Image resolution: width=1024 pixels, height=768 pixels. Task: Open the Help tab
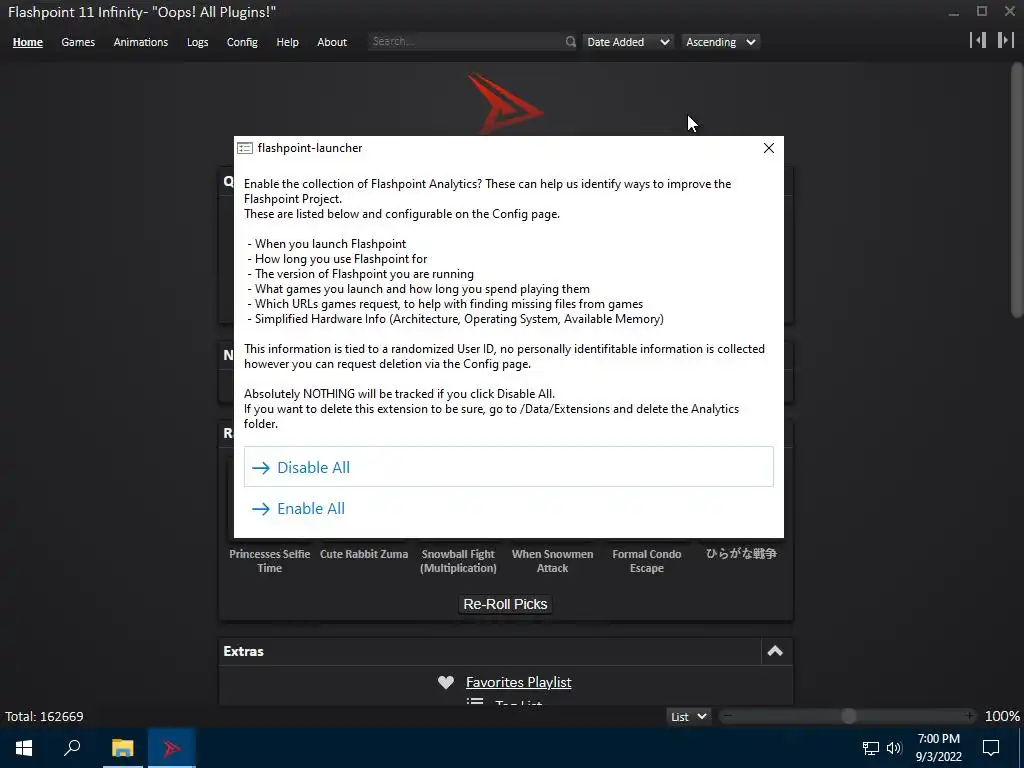pos(287,42)
